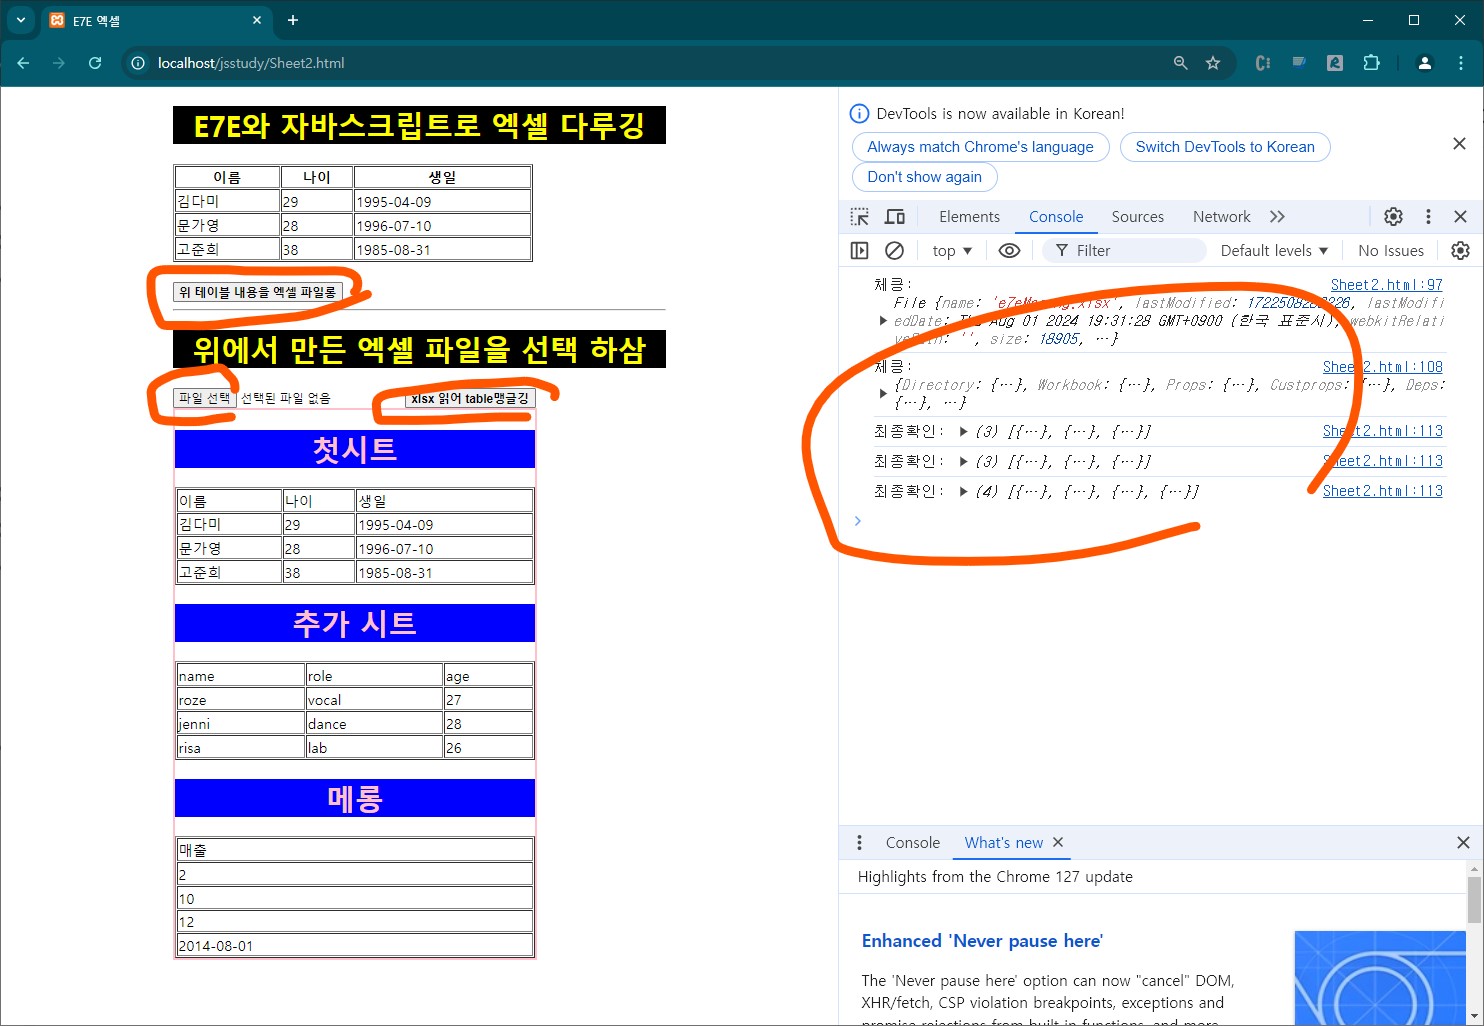Close the What's new tab
Screen dimensions: 1484x1026
1058,843
